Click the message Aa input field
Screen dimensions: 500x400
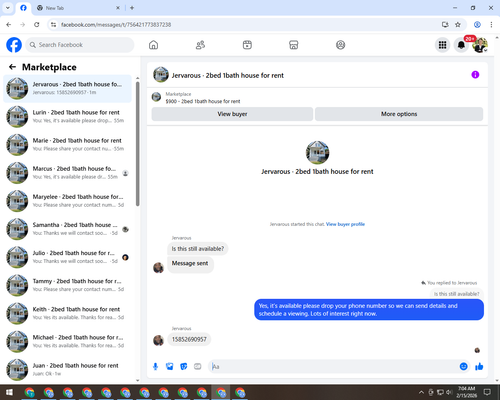pos(333,367)
